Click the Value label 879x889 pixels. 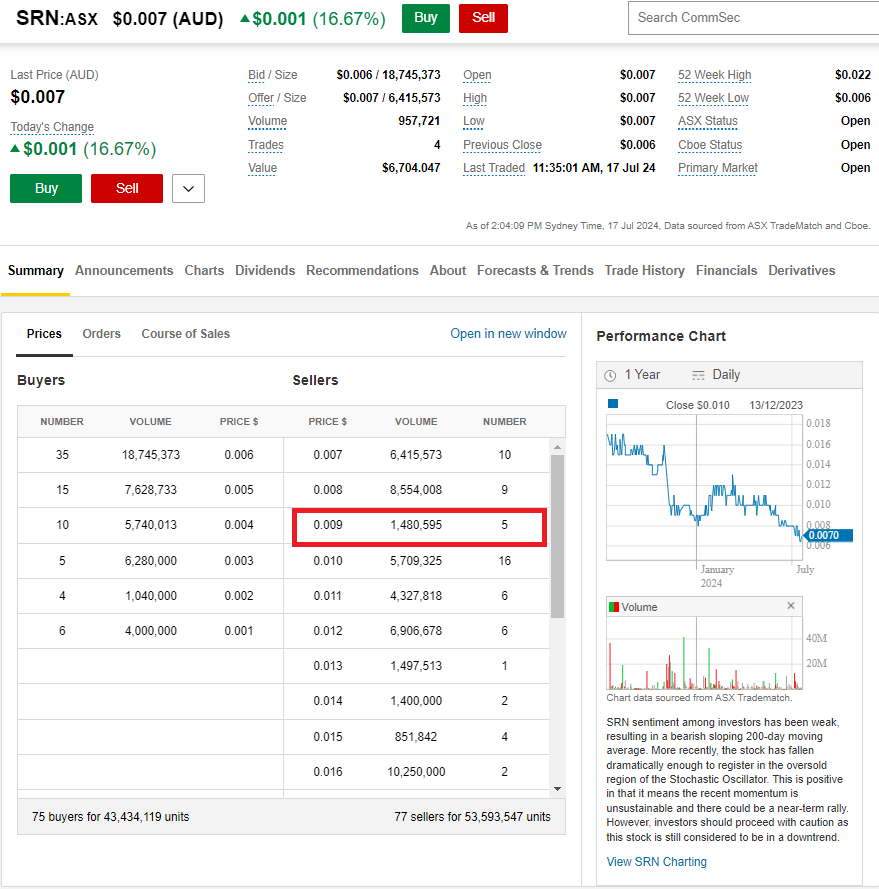(x=262, y=168)
